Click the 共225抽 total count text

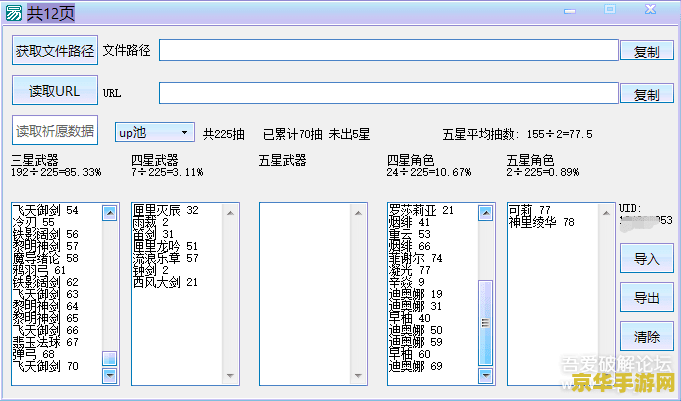[224, 134]
